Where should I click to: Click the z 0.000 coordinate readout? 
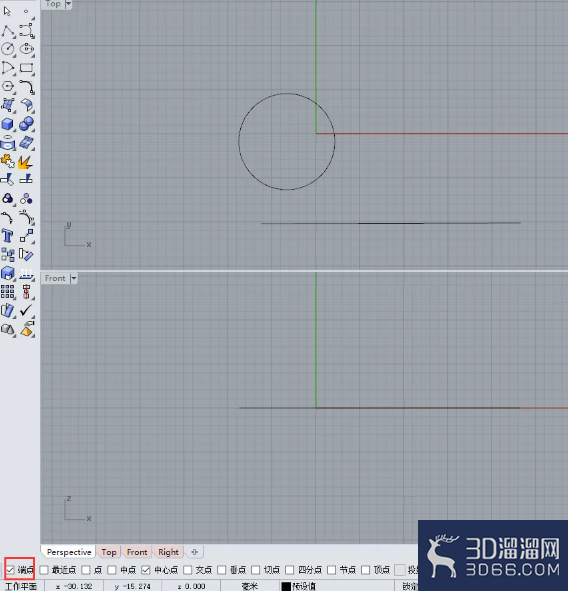(191, 586)
